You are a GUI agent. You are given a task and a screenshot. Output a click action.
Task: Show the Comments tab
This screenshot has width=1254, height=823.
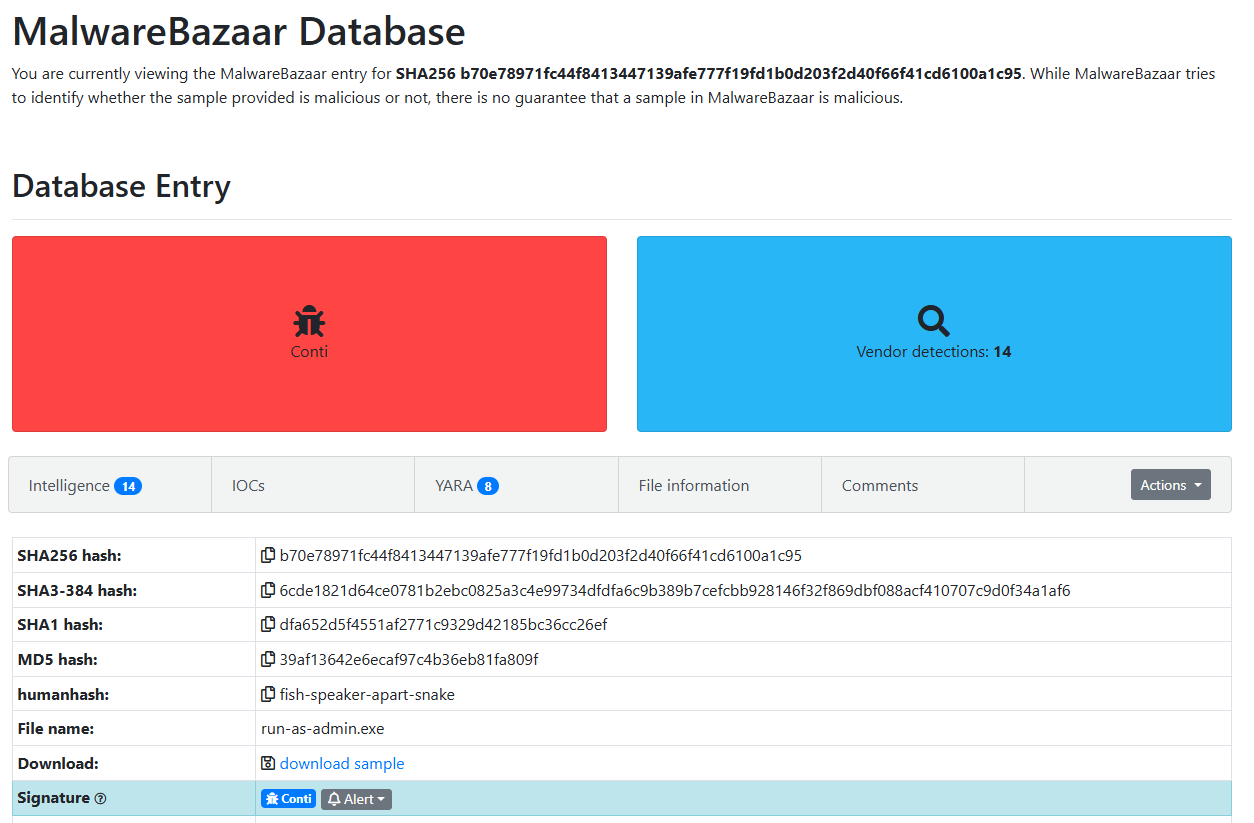point(879,486)
